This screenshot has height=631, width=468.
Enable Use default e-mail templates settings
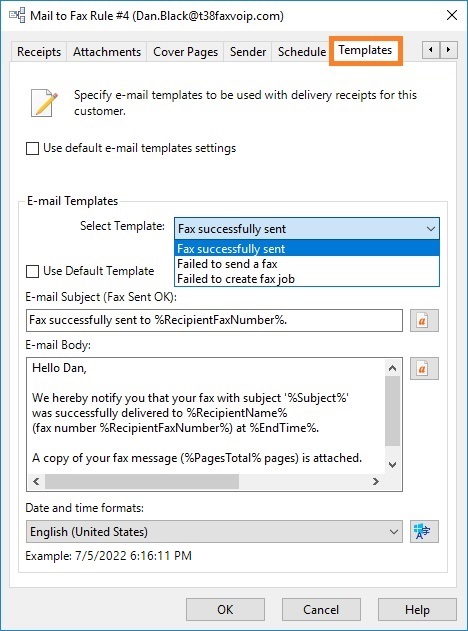pyautogui.click(x=32, y=148)
